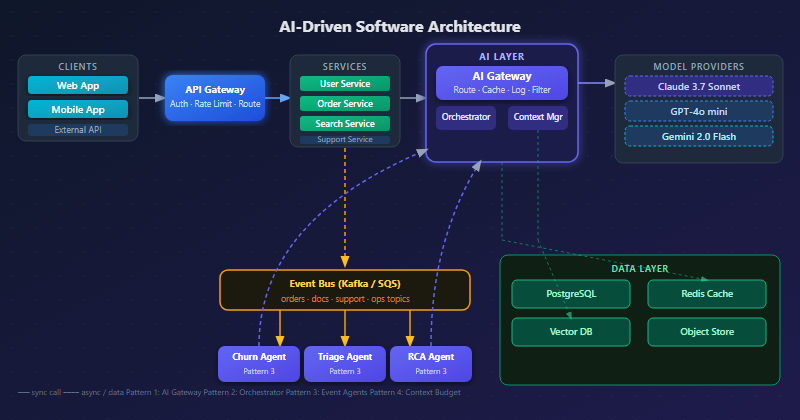Select the Context Mgr component
This screenshot has height=420, width=800.
[538, 117]
